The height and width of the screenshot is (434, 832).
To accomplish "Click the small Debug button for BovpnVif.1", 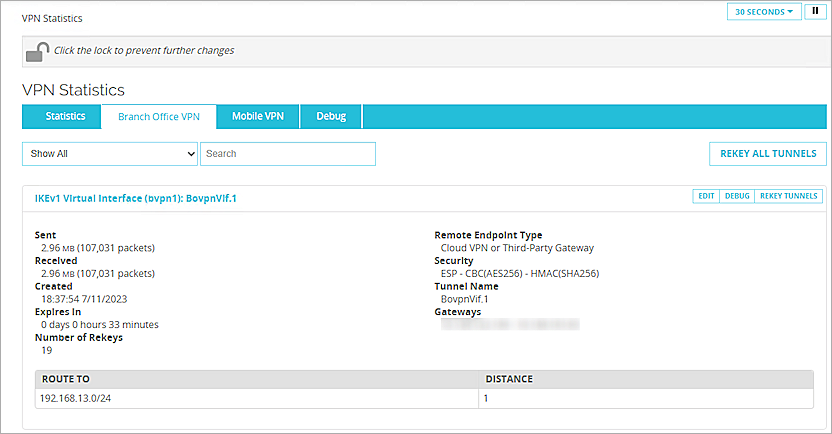I will coord(737,196).
